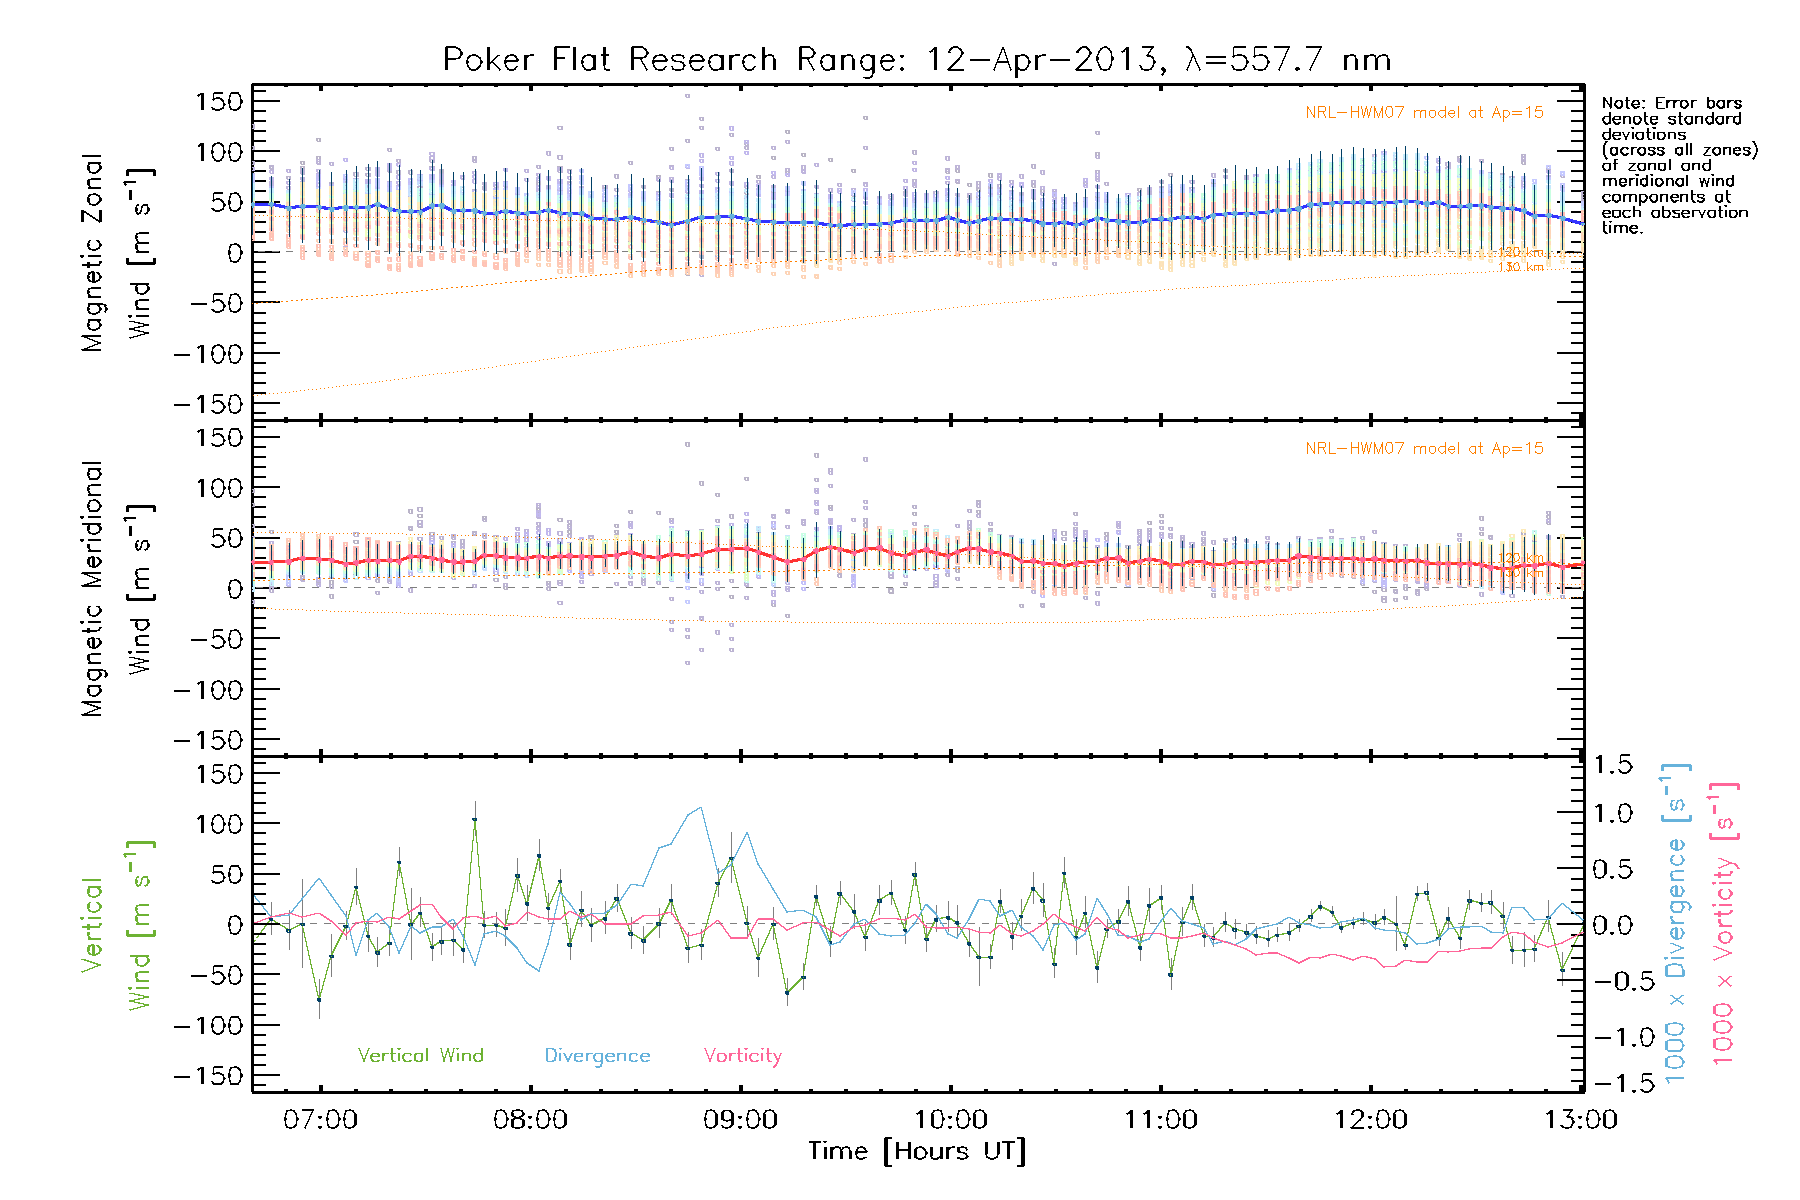Click the Poker Flat Research Range plot title

coord(916,60)
